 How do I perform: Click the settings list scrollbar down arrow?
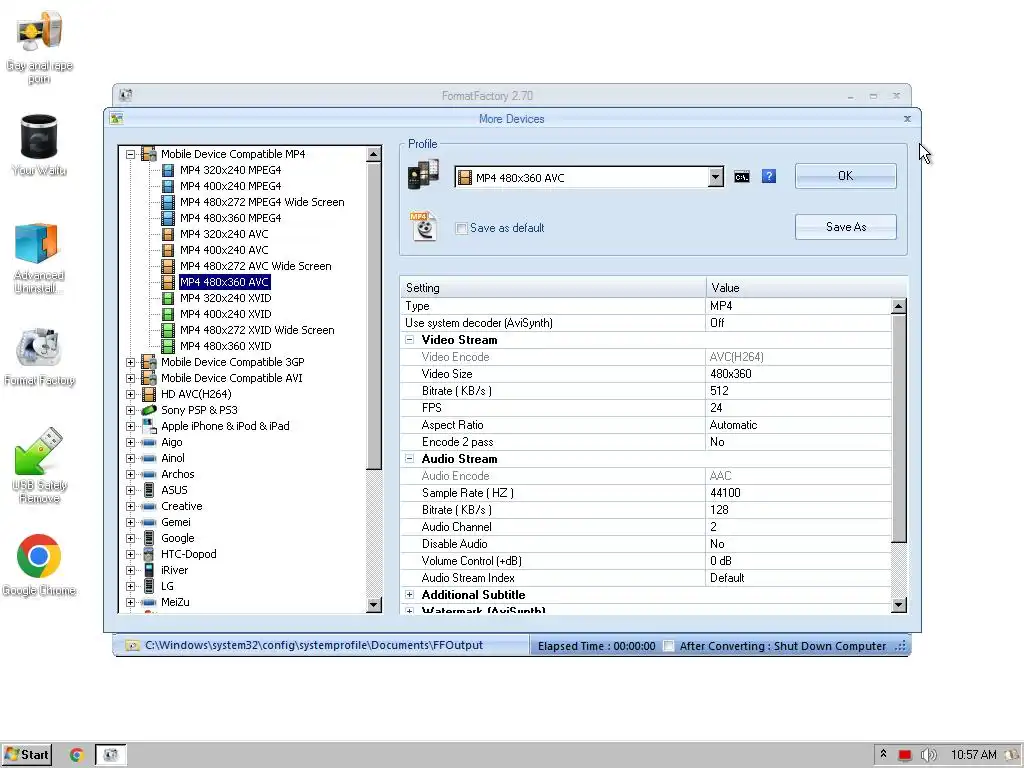point(899,605)
